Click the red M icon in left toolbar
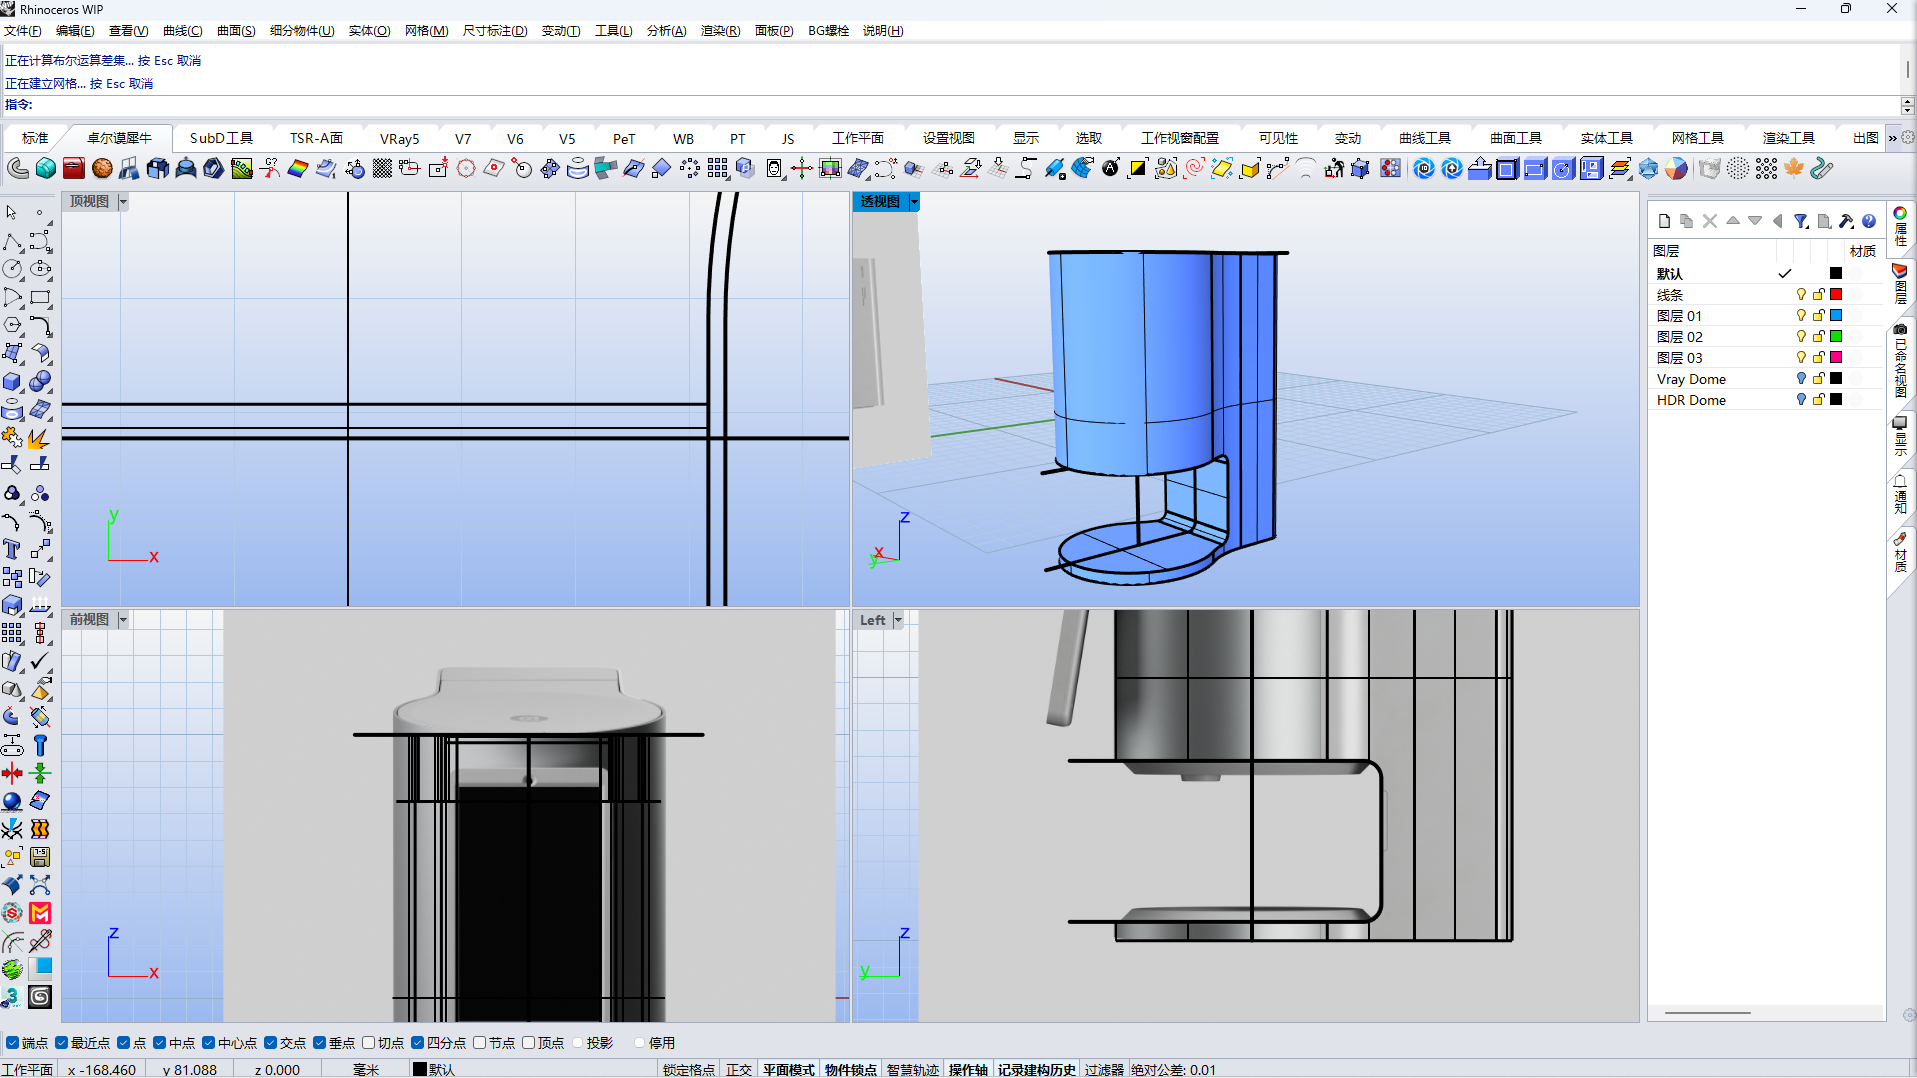 tap(40, 913)
